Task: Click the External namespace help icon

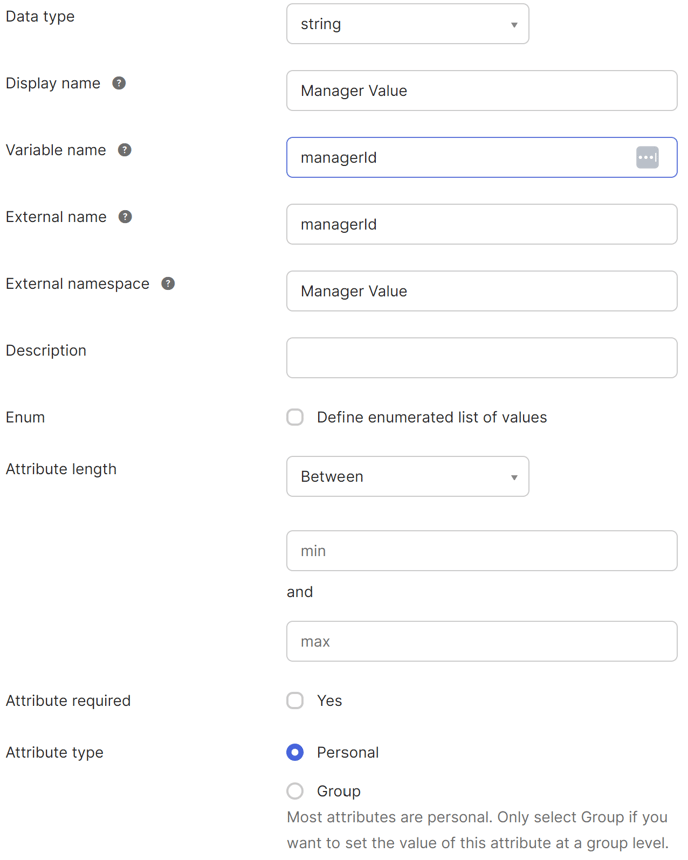Action: [x=168, y=284]
